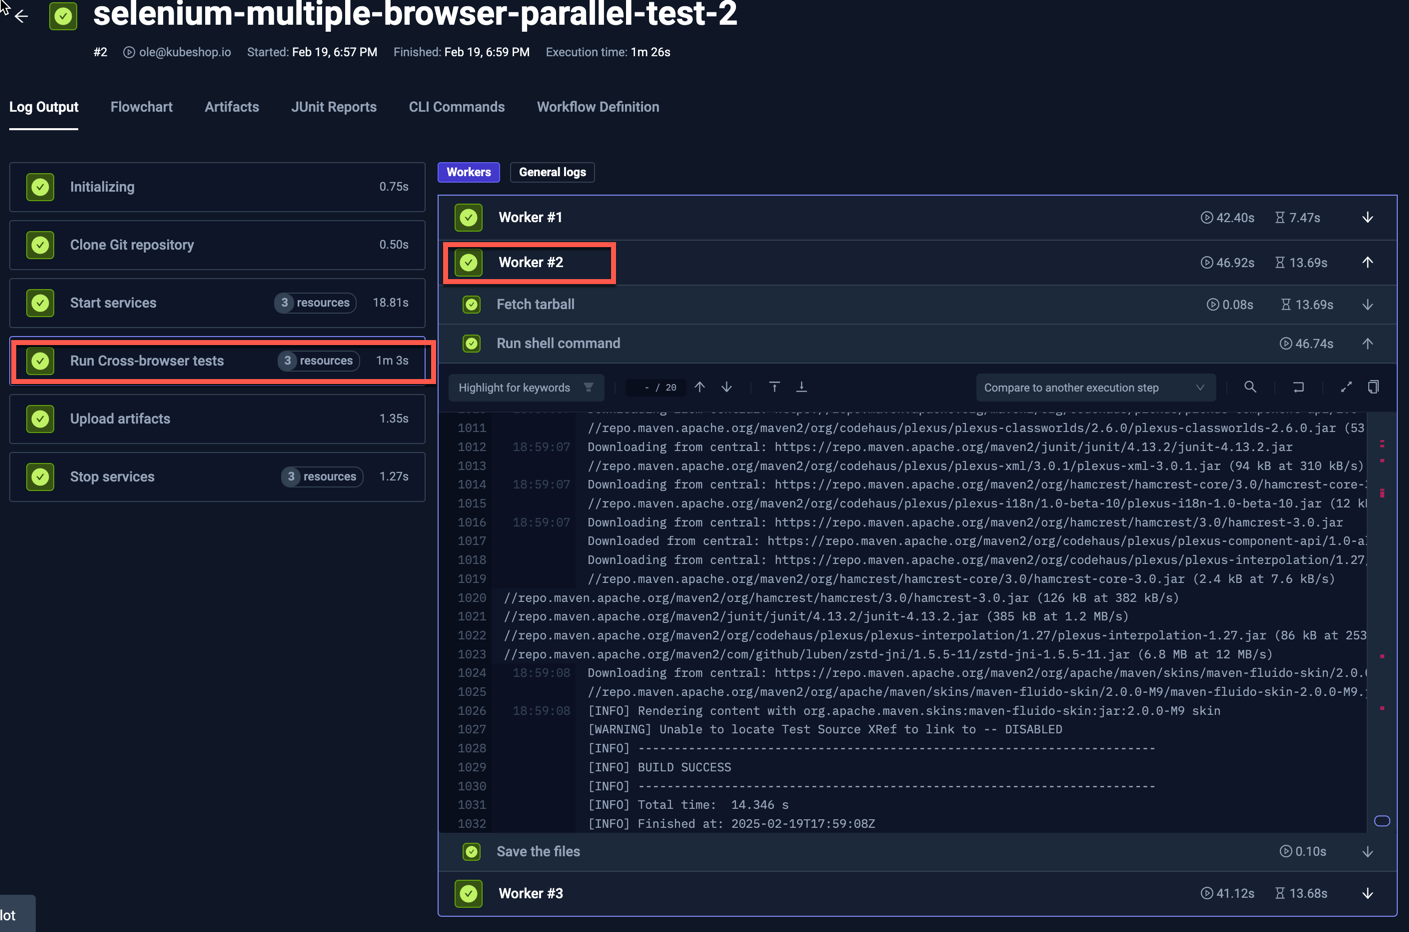Image resolution: width=1409 pixels, height=932 pixels.
Task: Open Compare to another execution step dropdown
Action: tap(1094, 388)
